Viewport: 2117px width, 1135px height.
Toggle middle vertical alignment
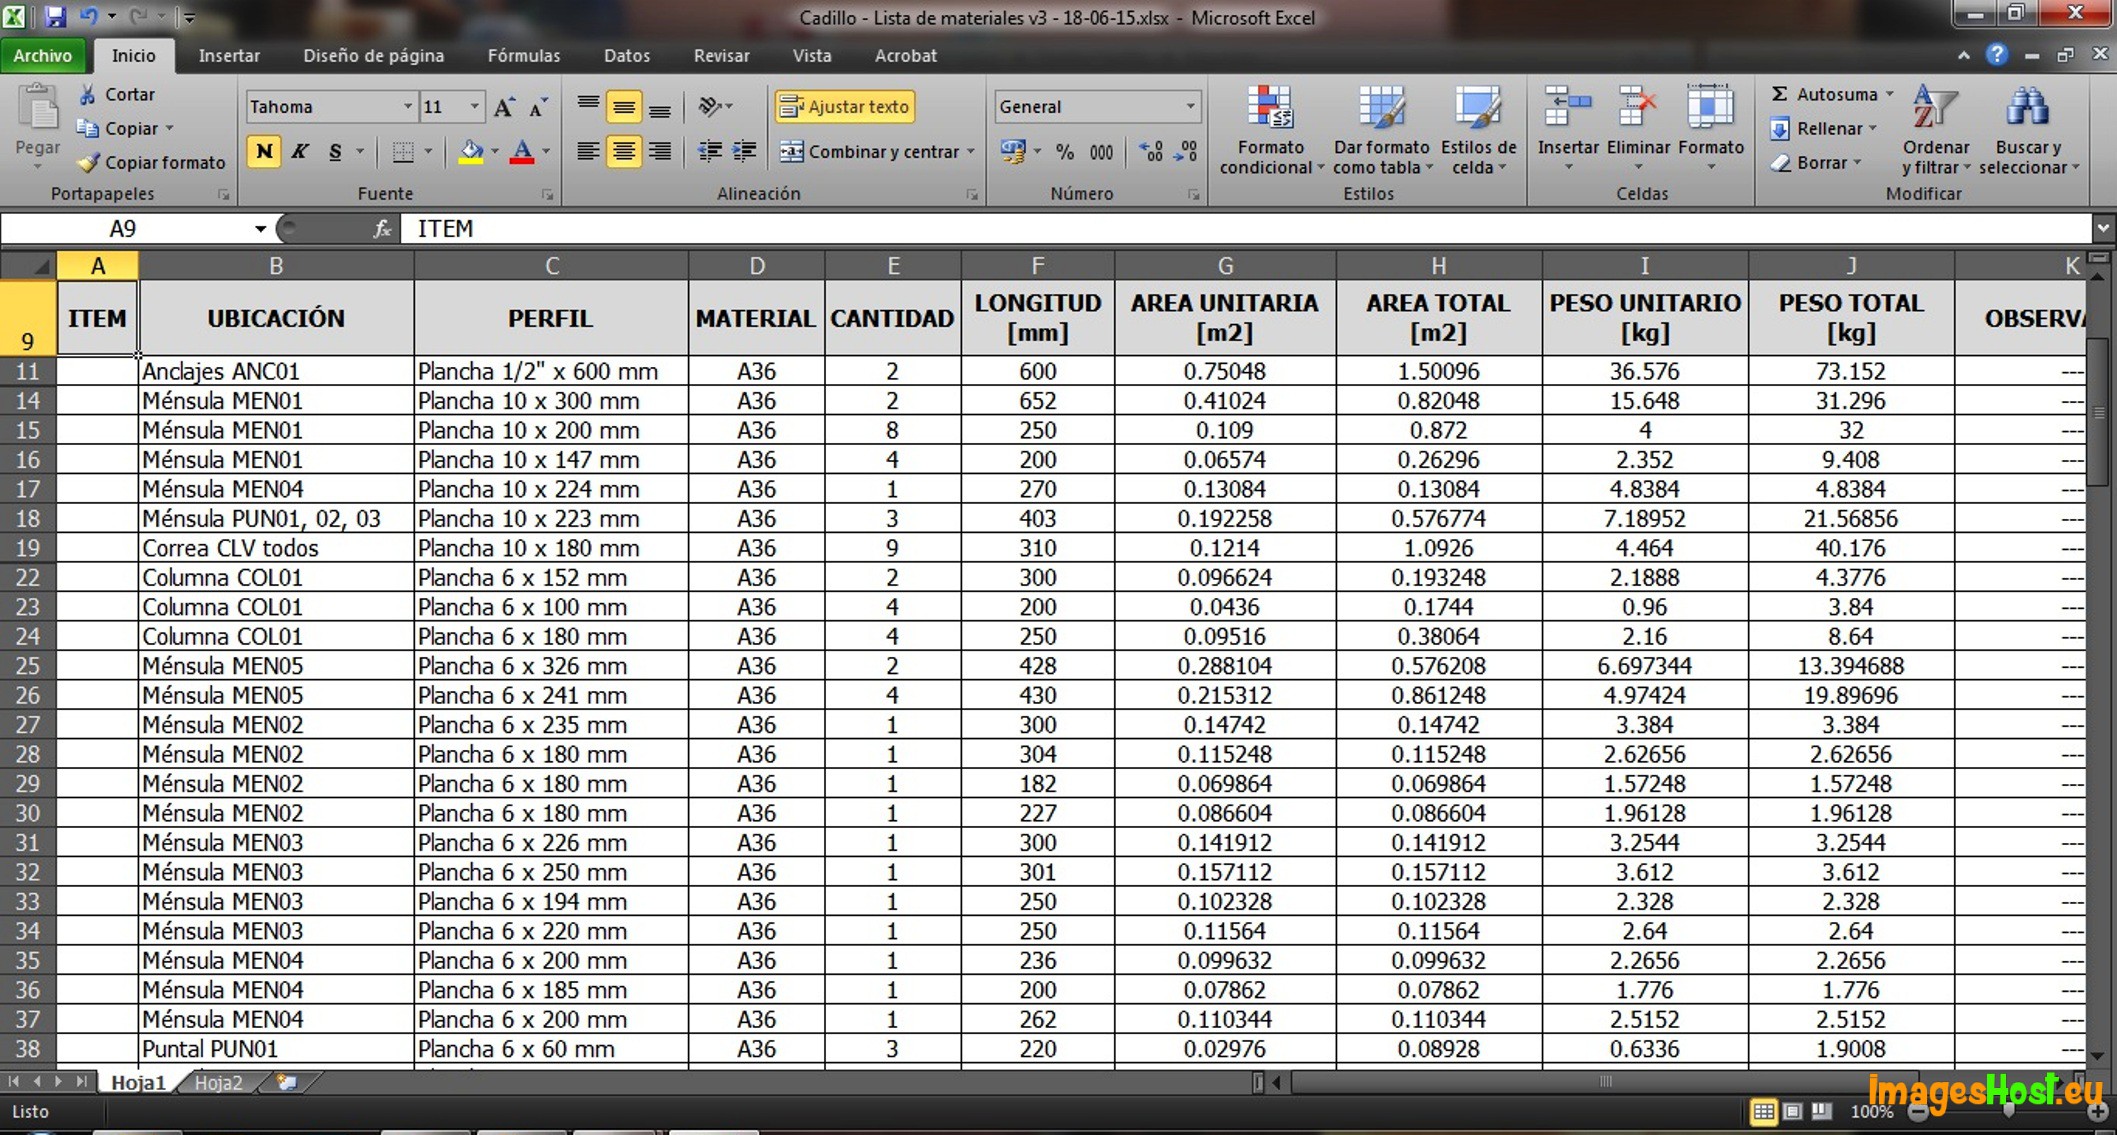(x=624, y=107)
